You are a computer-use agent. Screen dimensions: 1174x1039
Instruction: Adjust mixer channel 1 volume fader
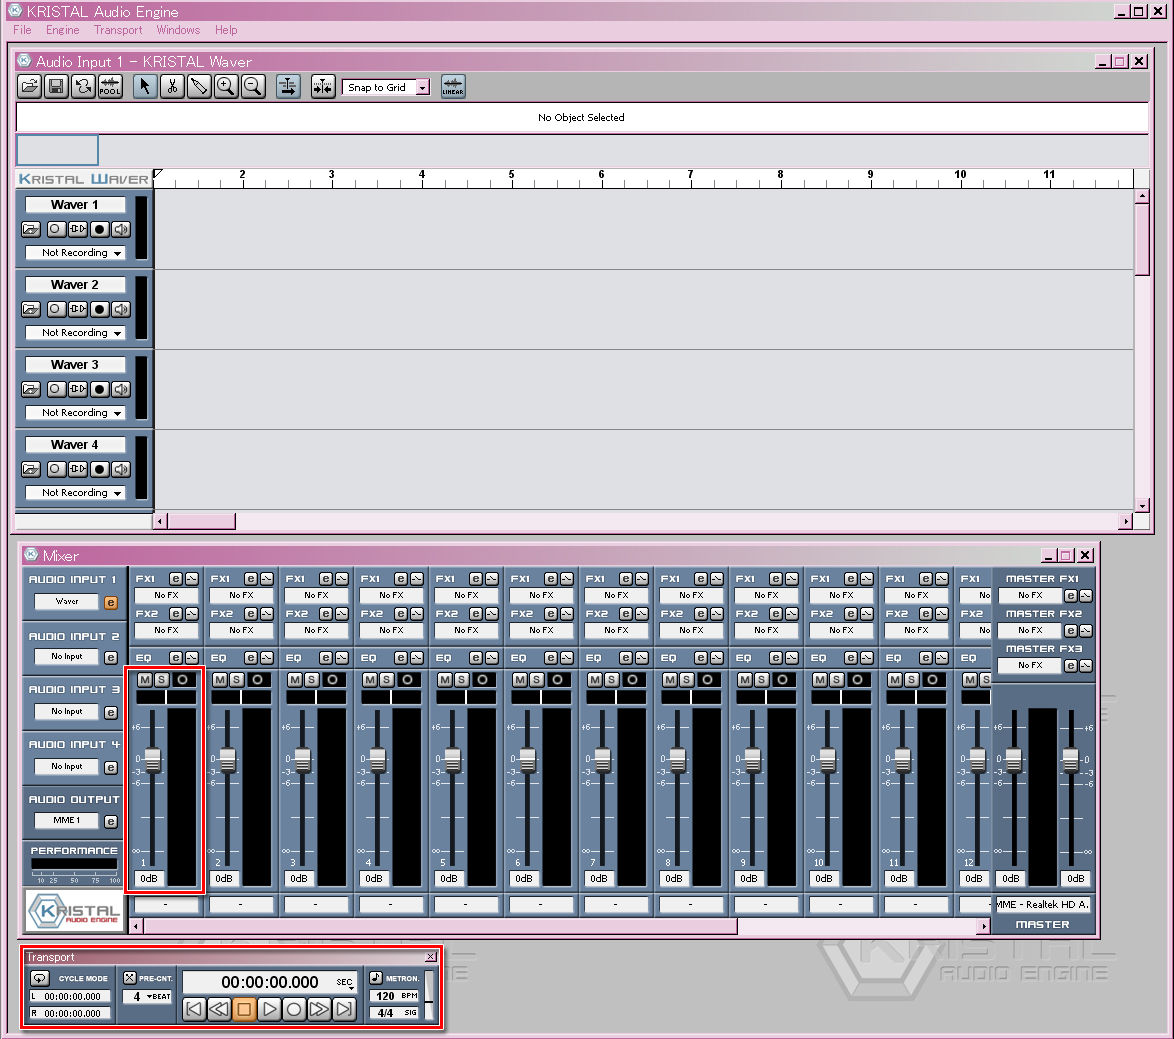[153, 760]
